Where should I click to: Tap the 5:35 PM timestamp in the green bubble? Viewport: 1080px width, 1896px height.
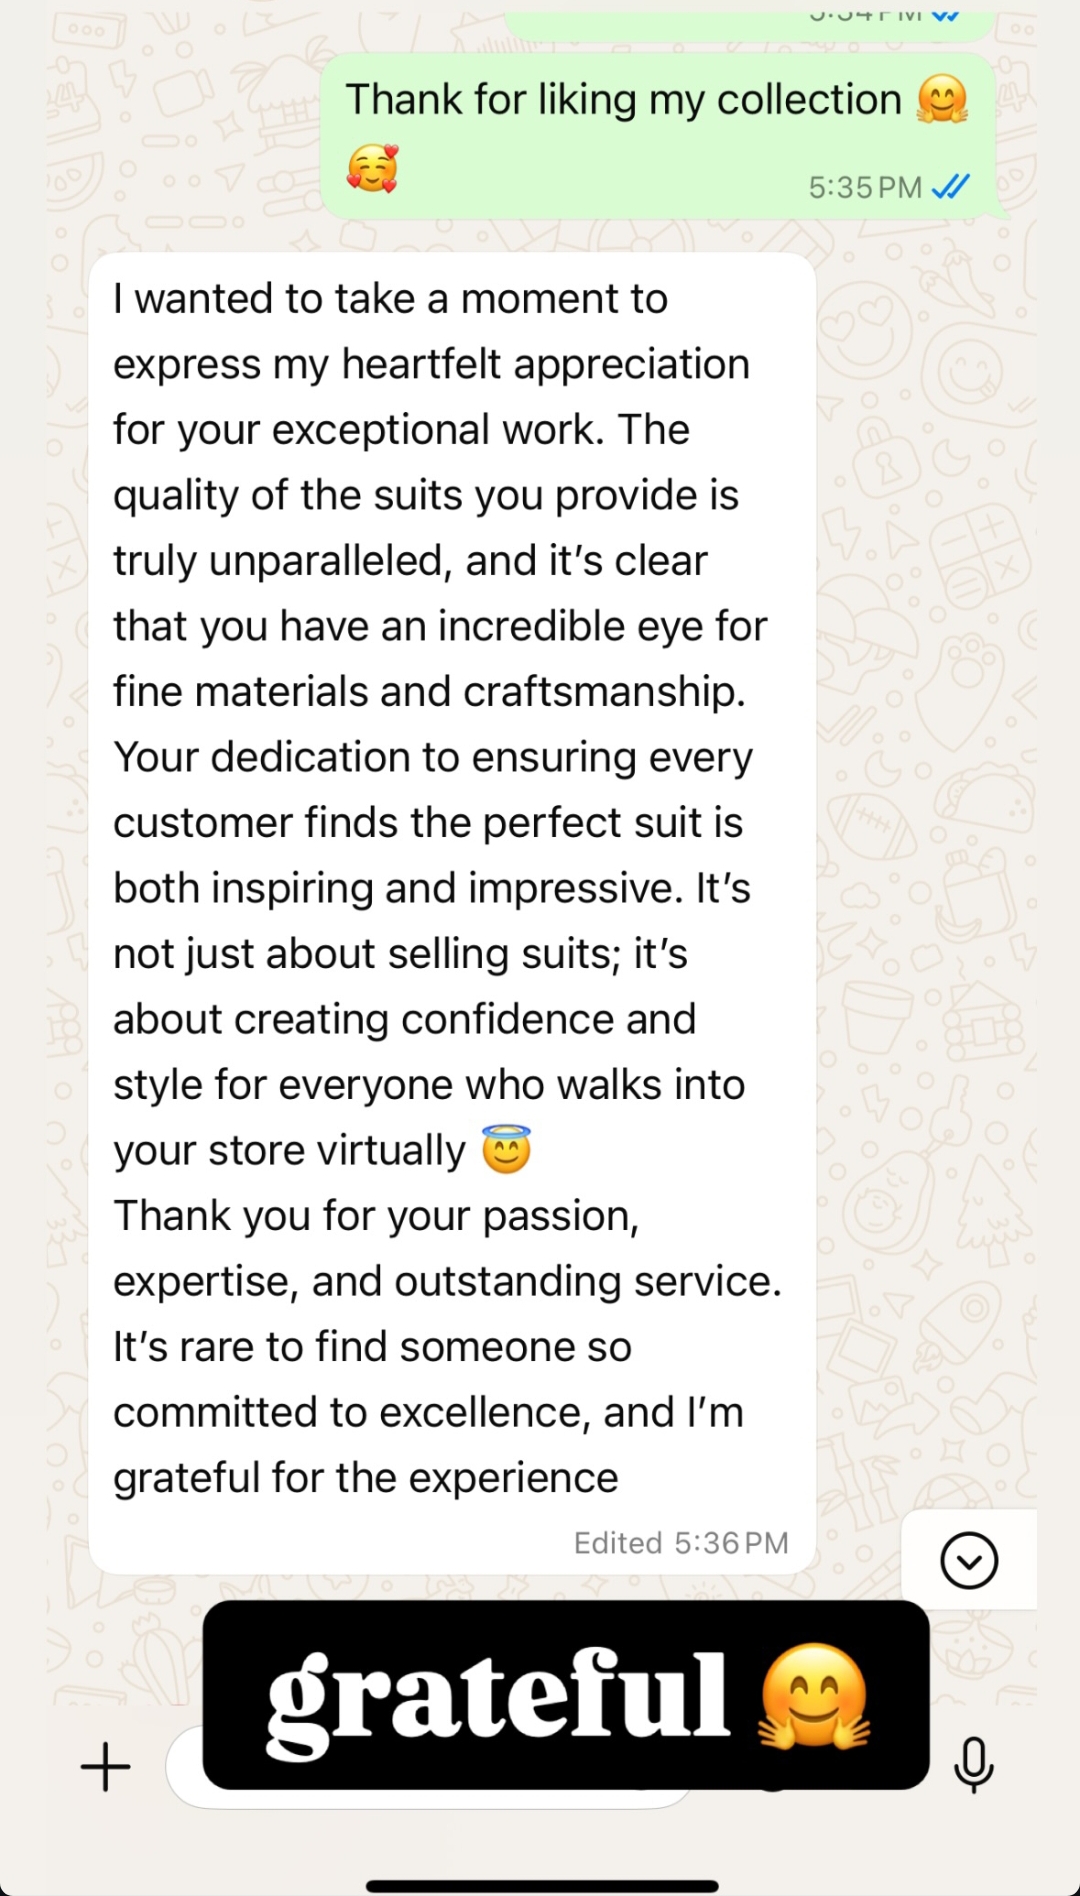(x=864, y=186)
